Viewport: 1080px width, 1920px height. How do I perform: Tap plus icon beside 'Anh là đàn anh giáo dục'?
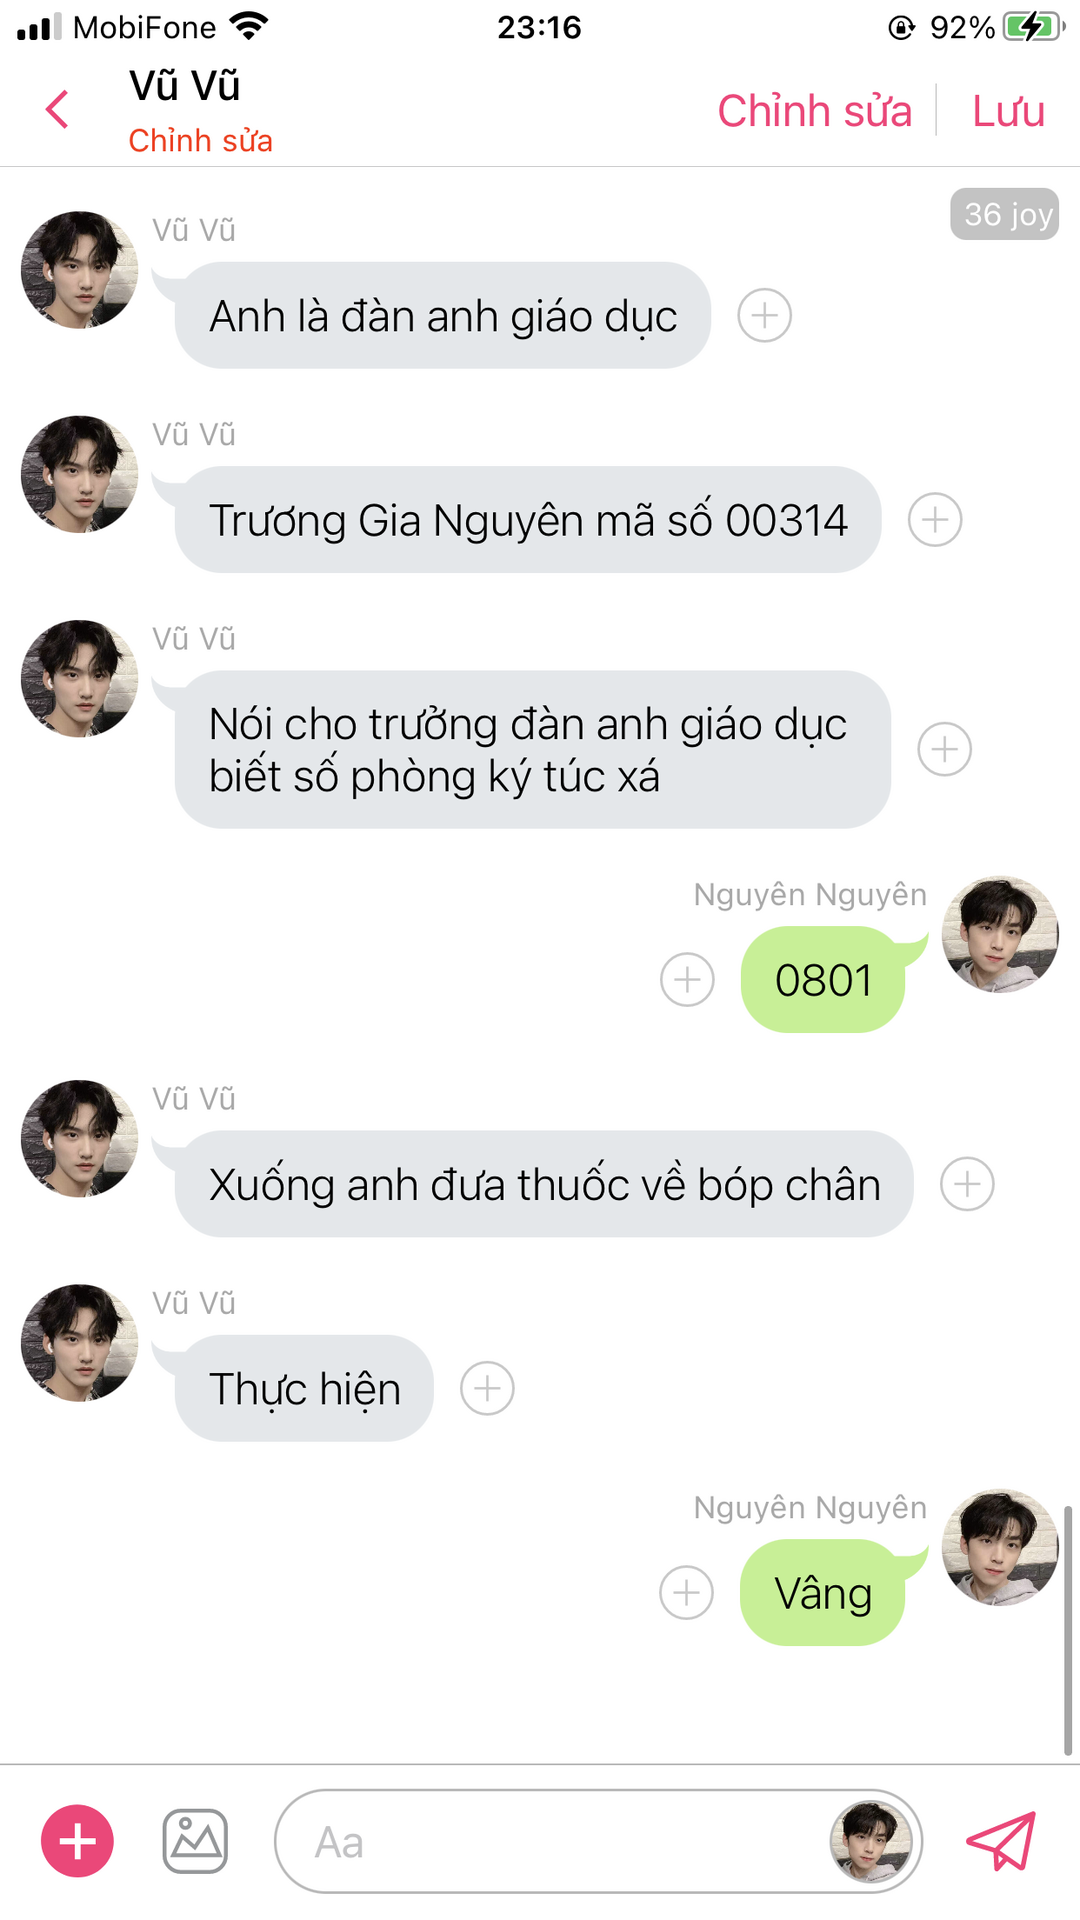[x=765, y=316]
